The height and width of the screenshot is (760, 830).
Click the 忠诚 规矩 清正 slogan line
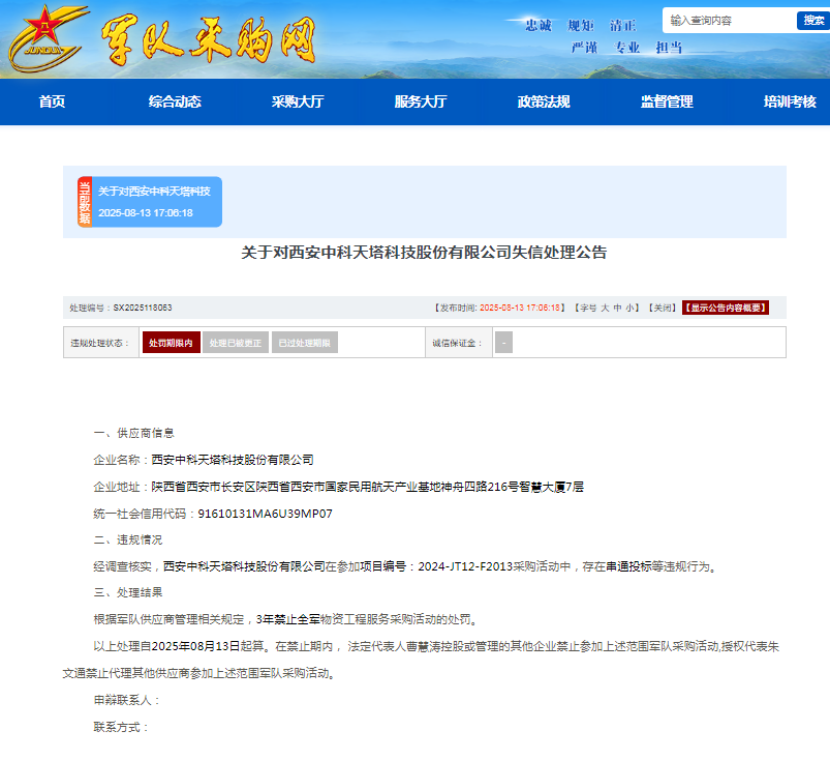581,25
